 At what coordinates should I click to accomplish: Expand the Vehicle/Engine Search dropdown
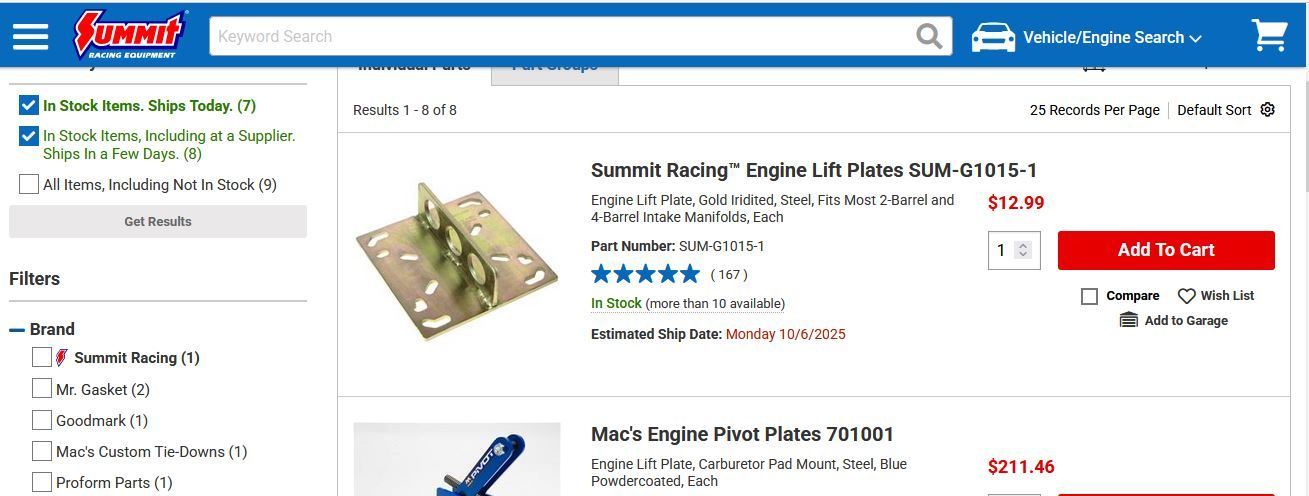(x=1112, y=38)
